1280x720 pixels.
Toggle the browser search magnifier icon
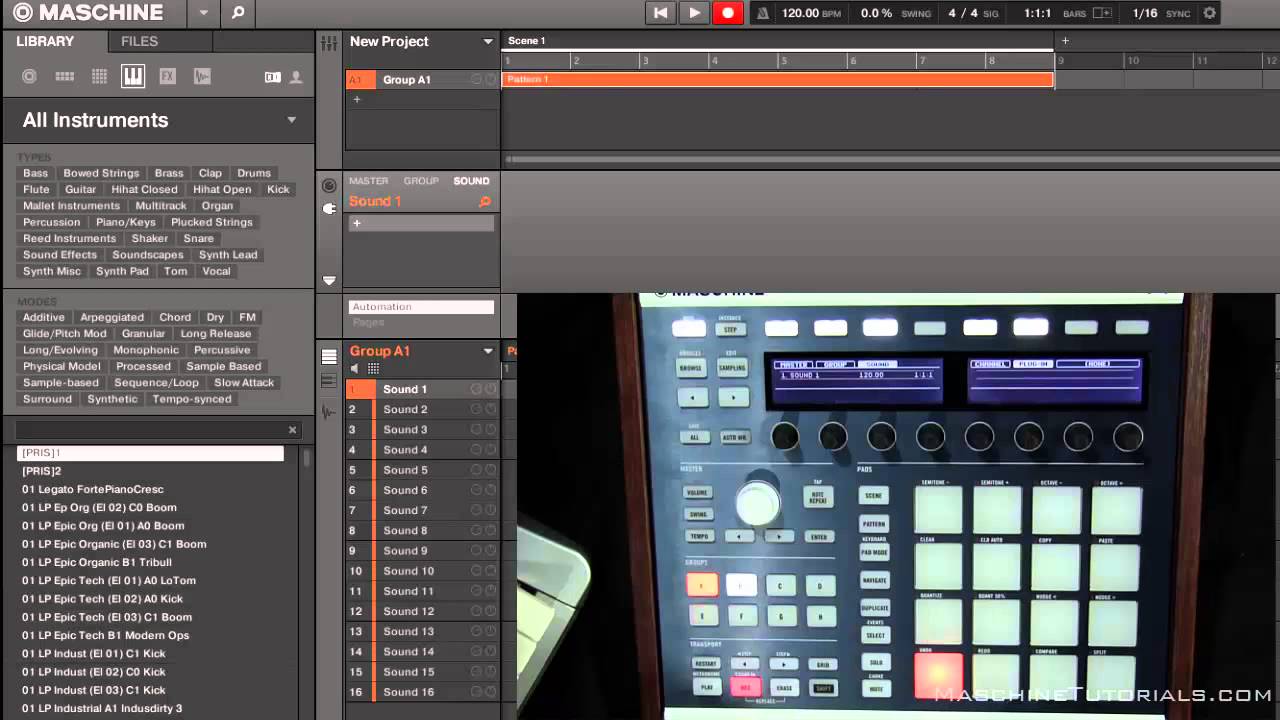point(238,13)
